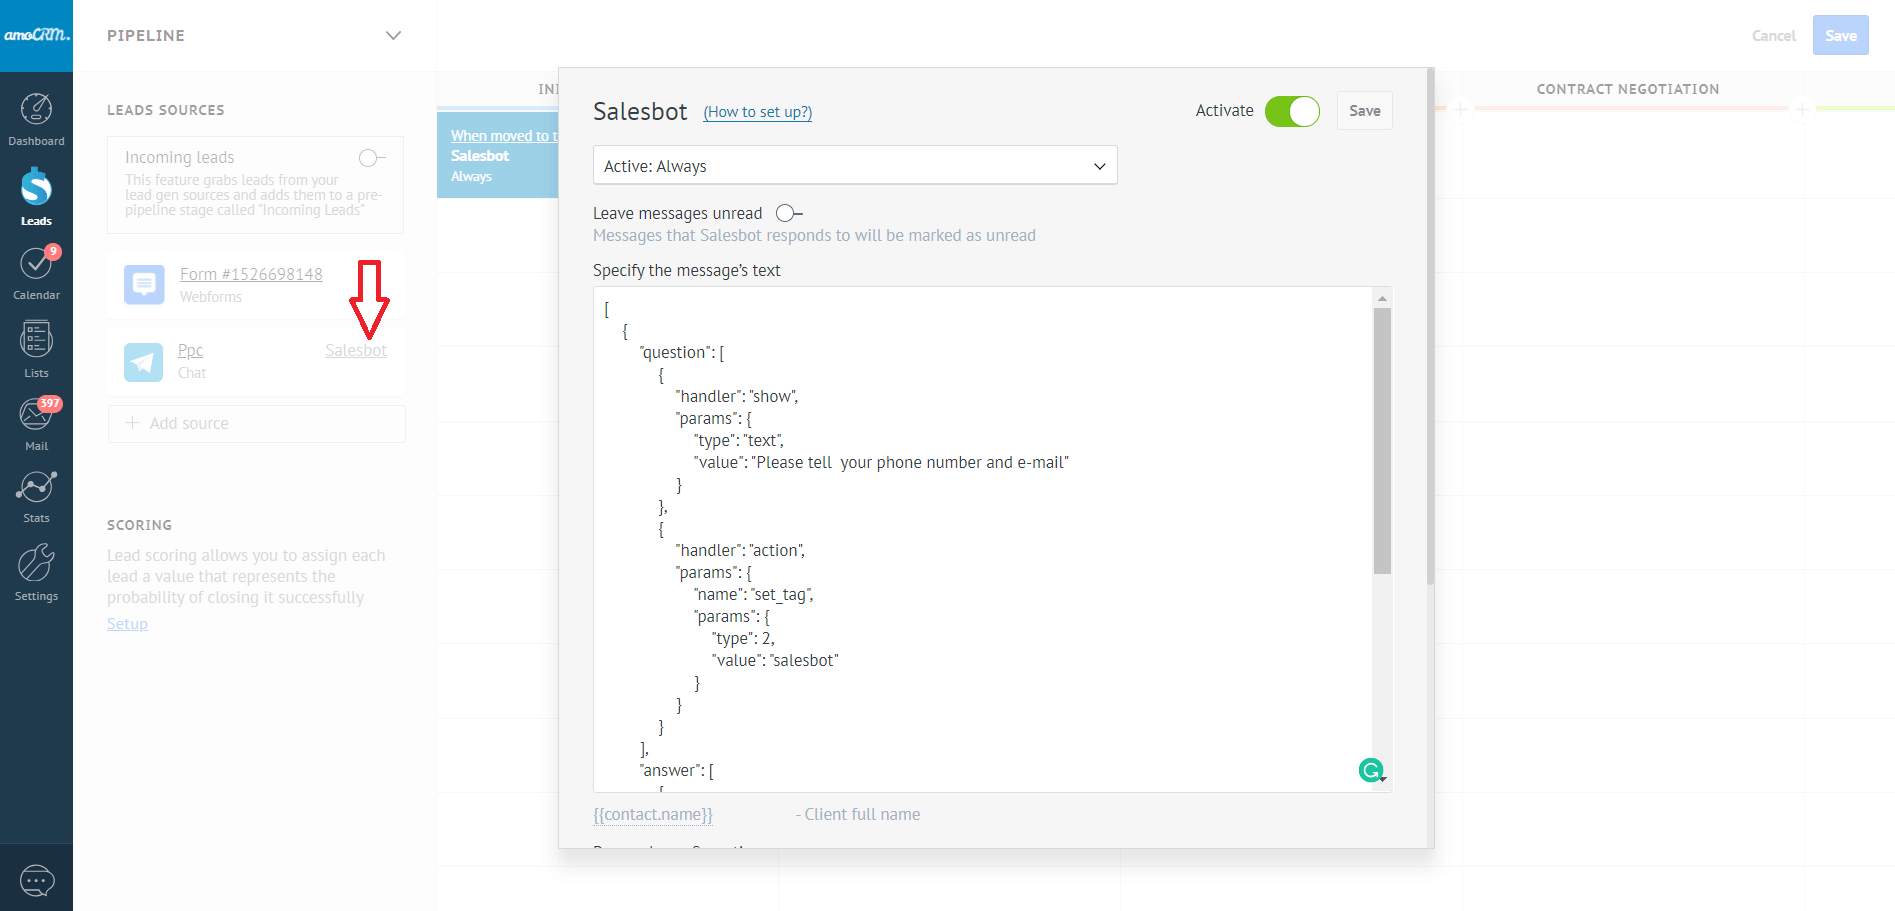Click the 'Specify the message's text' label
Viewport: 1895px width, 911px height.
tap(686, 270)
